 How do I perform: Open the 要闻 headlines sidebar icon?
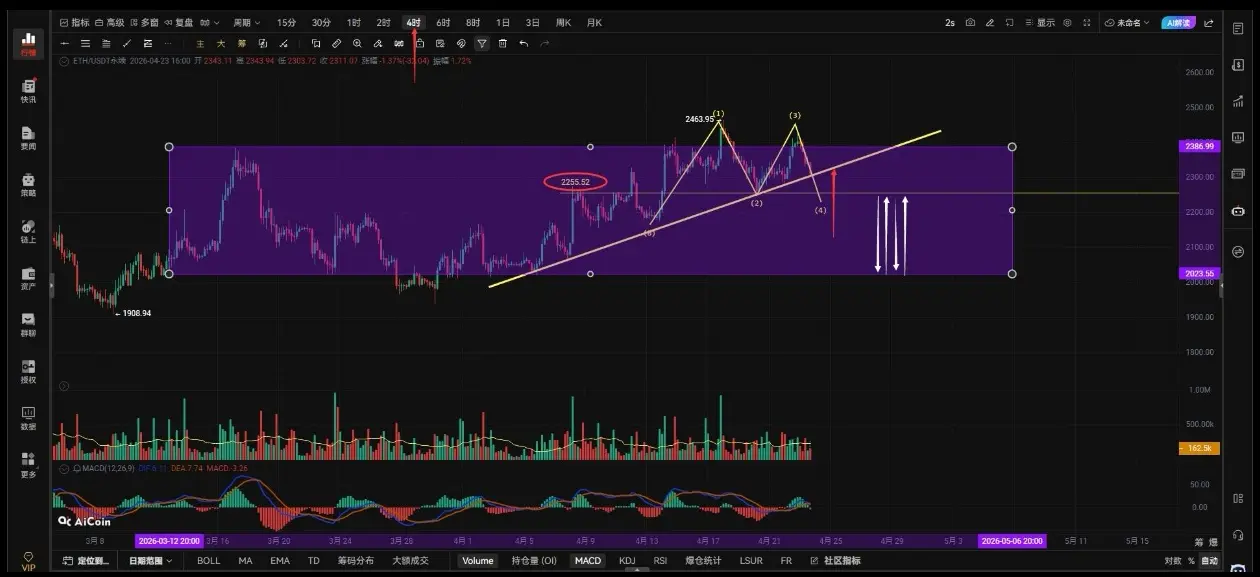[x=28, y=138]
